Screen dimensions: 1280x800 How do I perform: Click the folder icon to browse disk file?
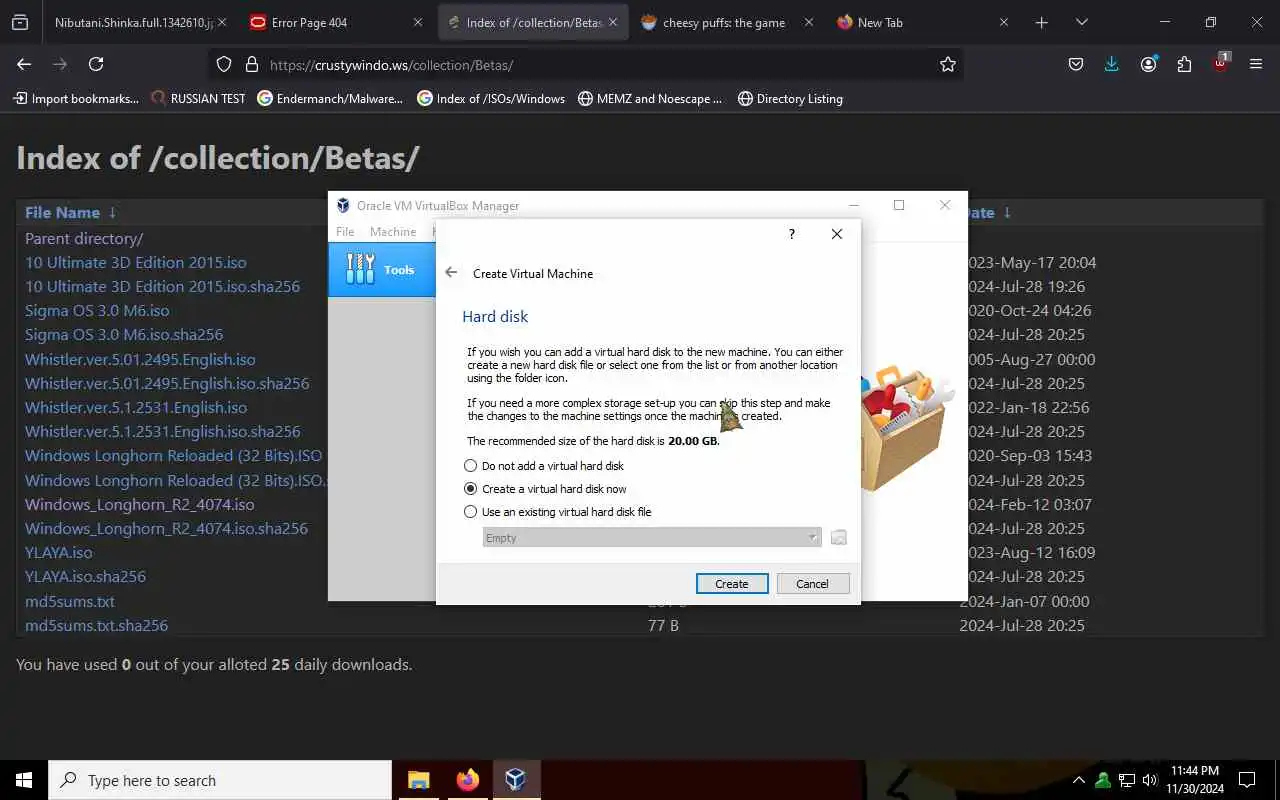[x=839, y=537]
